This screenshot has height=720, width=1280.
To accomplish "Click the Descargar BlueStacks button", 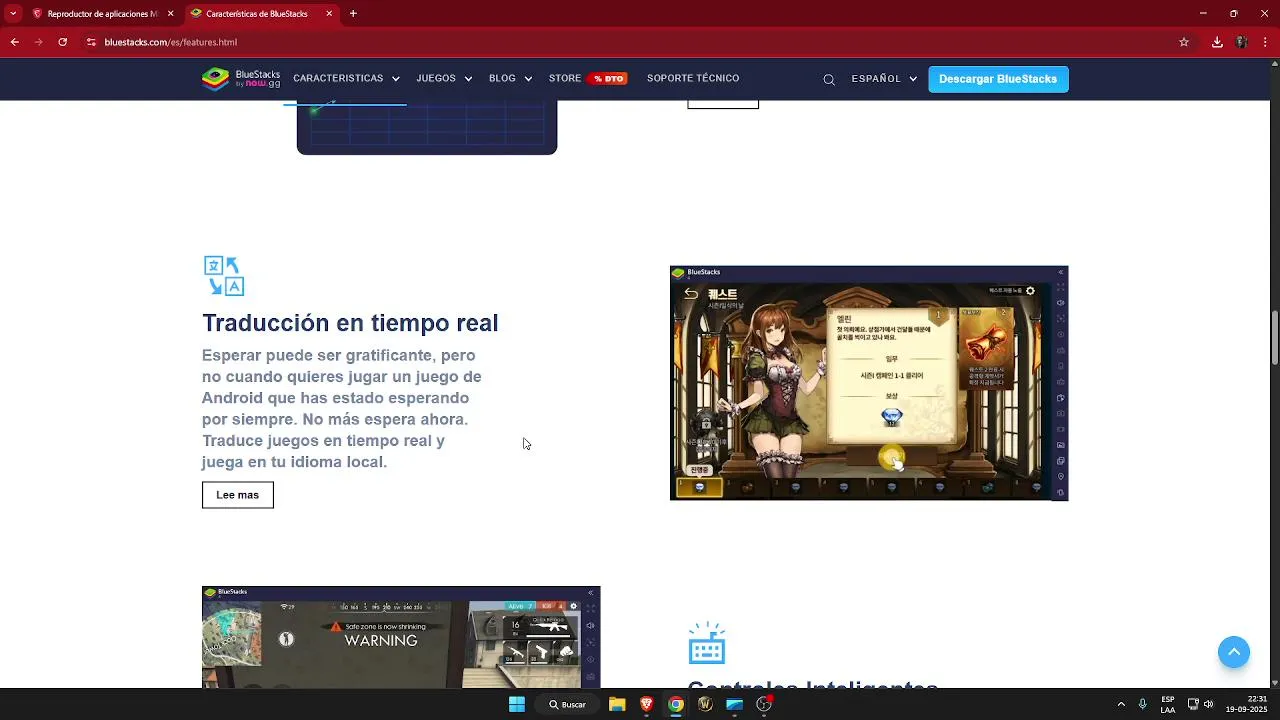I will point(998,79).
